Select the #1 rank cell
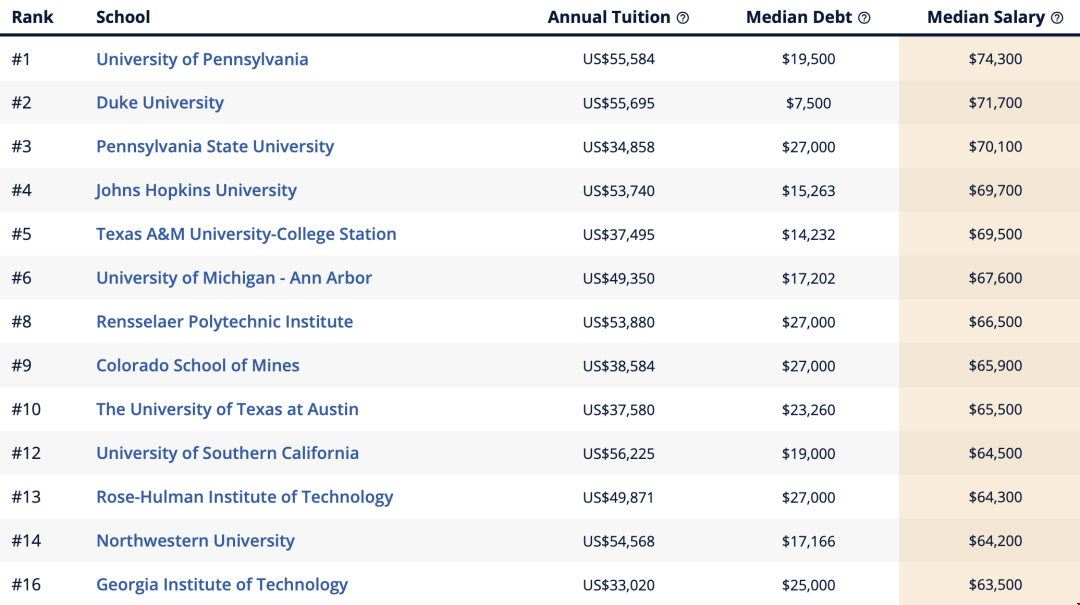This screenshot has width=1080, height=605. [21, 59]
